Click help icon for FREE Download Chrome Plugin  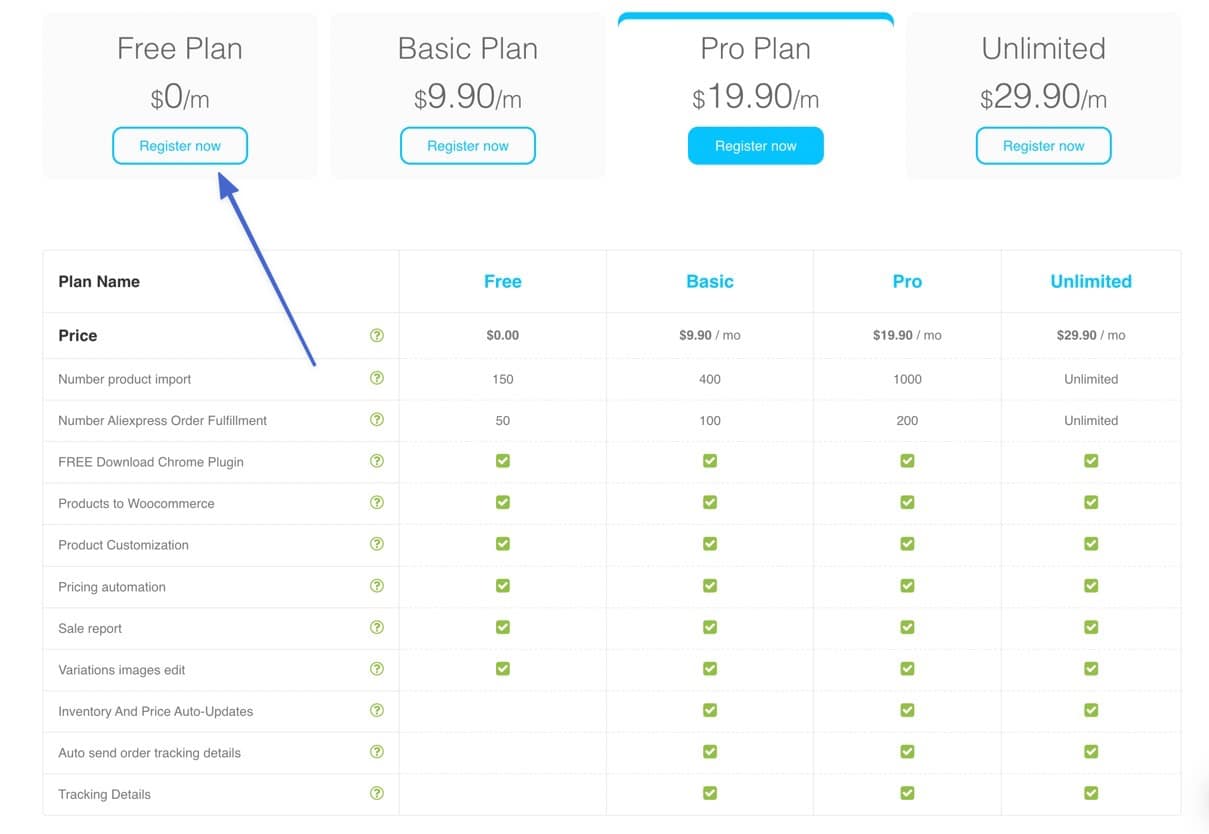(377, 462)
